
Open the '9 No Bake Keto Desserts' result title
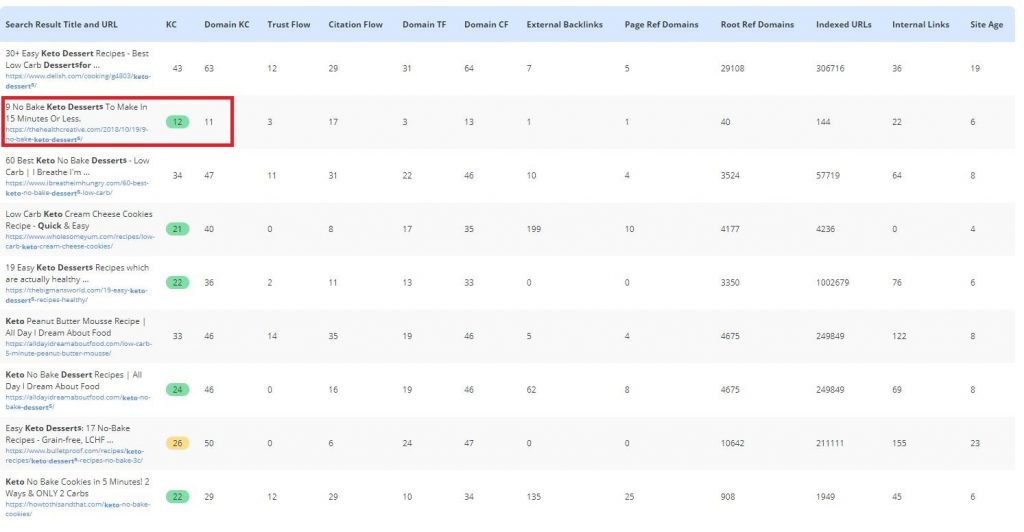click(76, 112)
